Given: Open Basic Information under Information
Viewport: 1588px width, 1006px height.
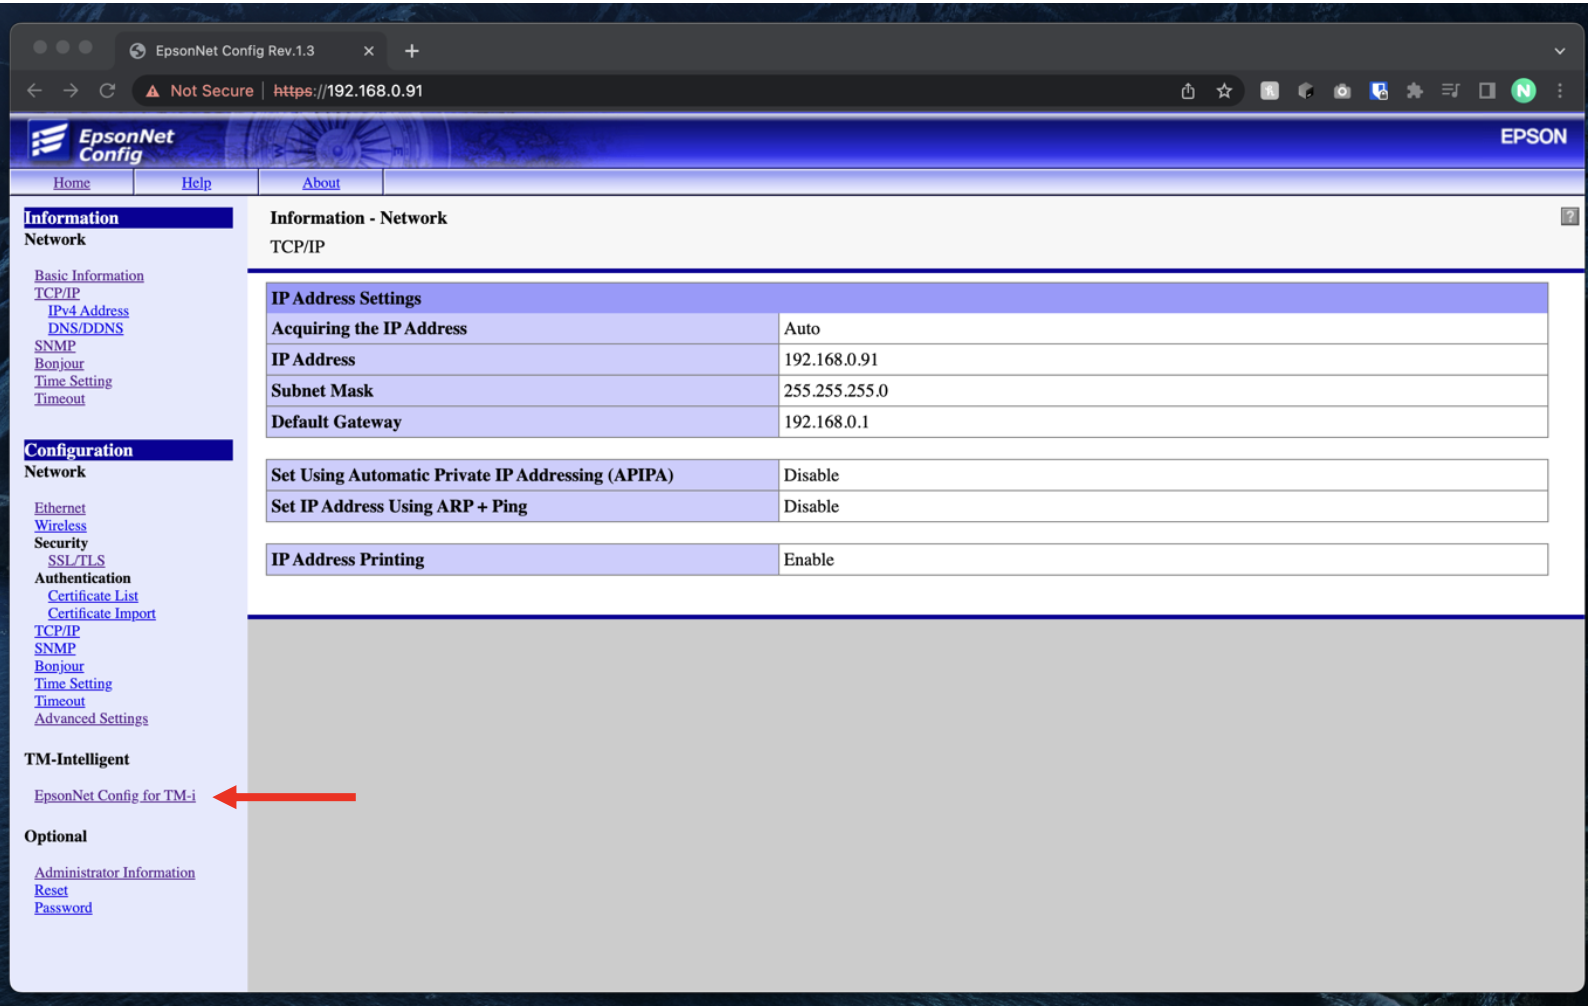Looking at the screenshot, I should 89,275.
